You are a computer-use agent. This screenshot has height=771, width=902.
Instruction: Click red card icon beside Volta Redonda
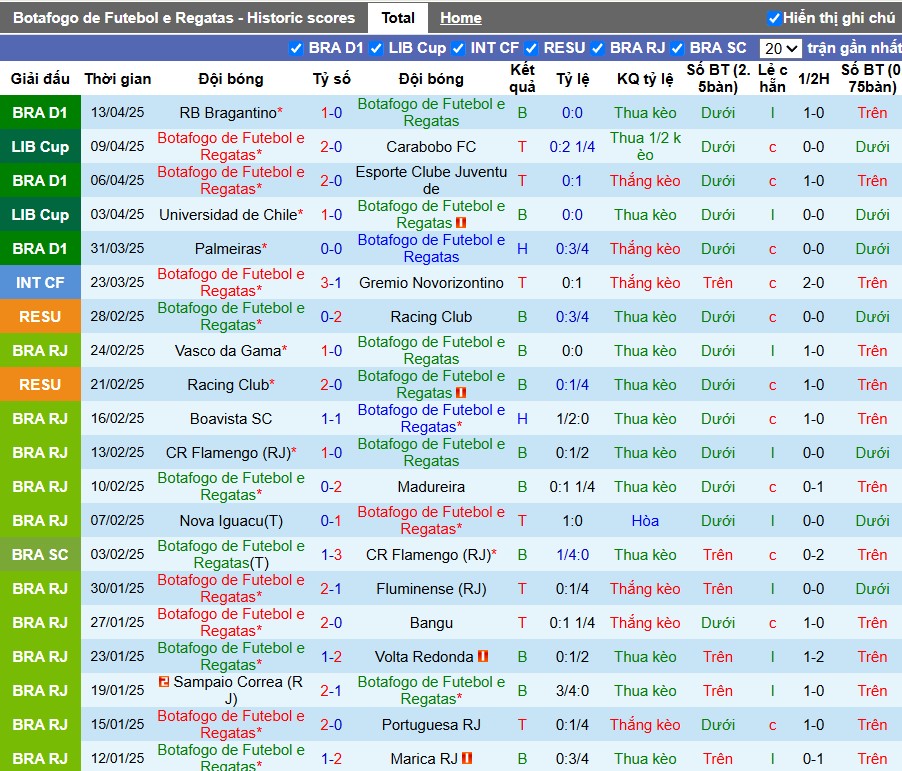point(483,656)
